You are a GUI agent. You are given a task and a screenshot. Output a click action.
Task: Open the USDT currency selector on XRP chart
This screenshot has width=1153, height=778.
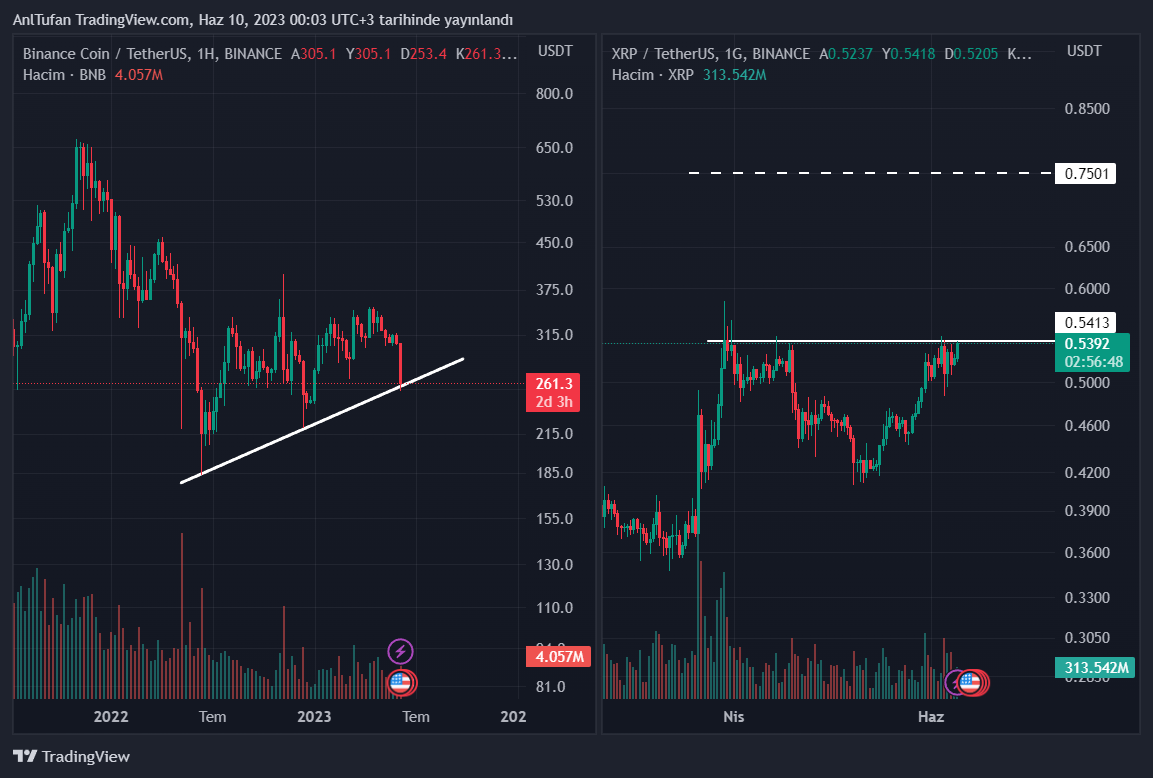tap(1084, 51)
